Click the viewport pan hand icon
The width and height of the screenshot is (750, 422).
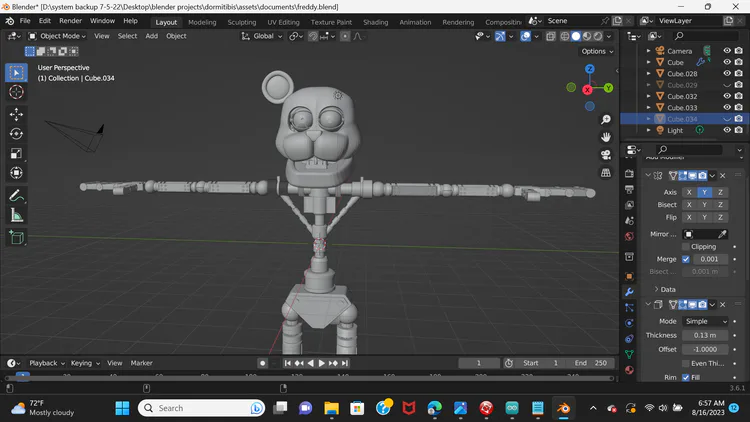pyautogui.click(x=606, y=137)
